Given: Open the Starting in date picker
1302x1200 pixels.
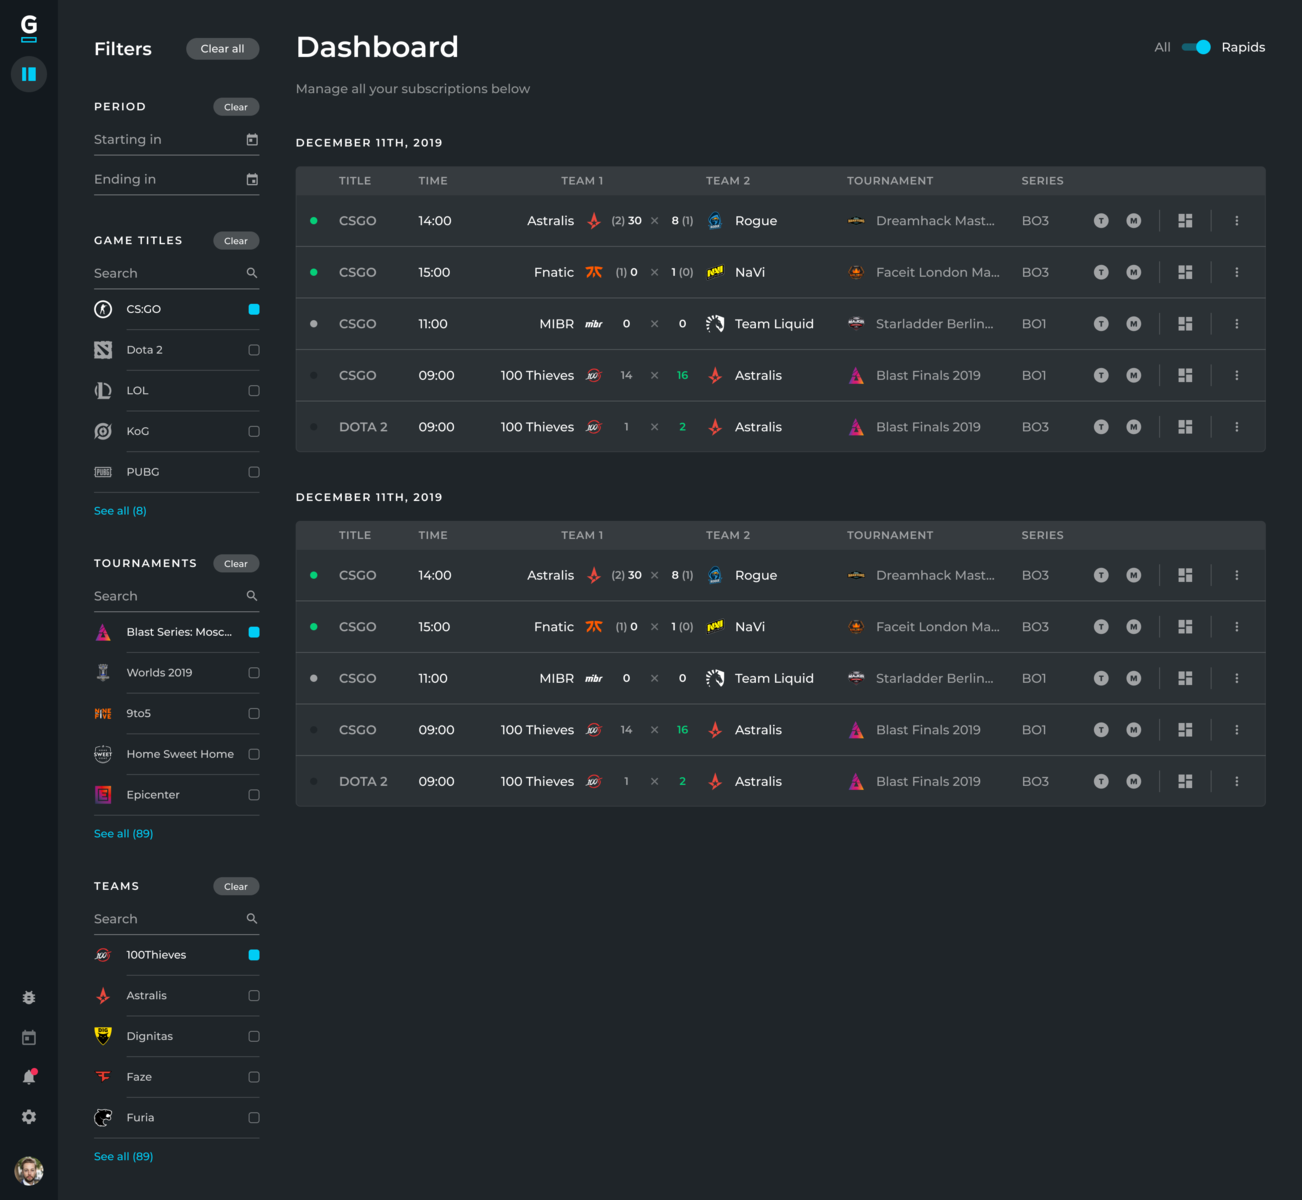Looking at the screenshot, I should (253, 139).
